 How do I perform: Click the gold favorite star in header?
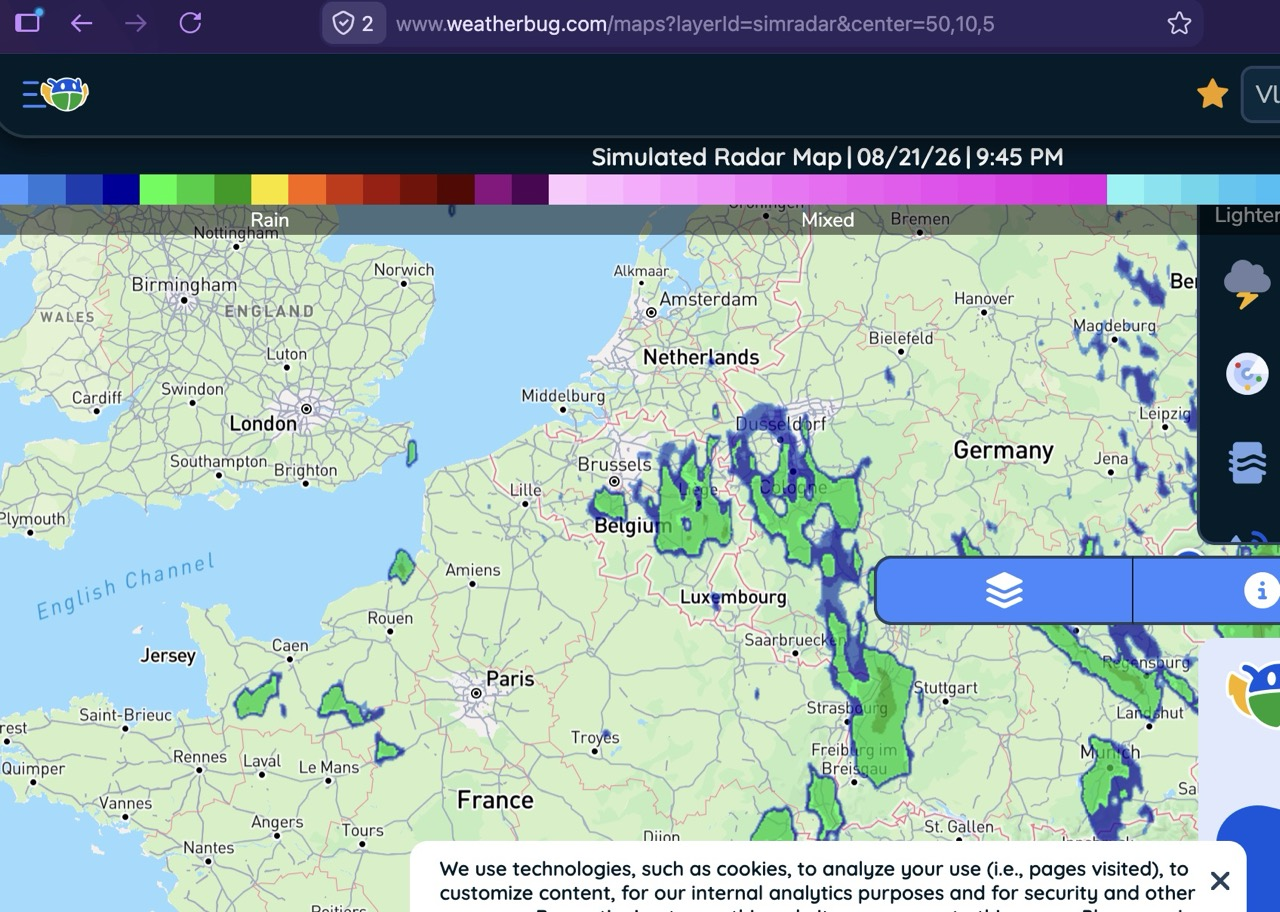coord(1212,94)
